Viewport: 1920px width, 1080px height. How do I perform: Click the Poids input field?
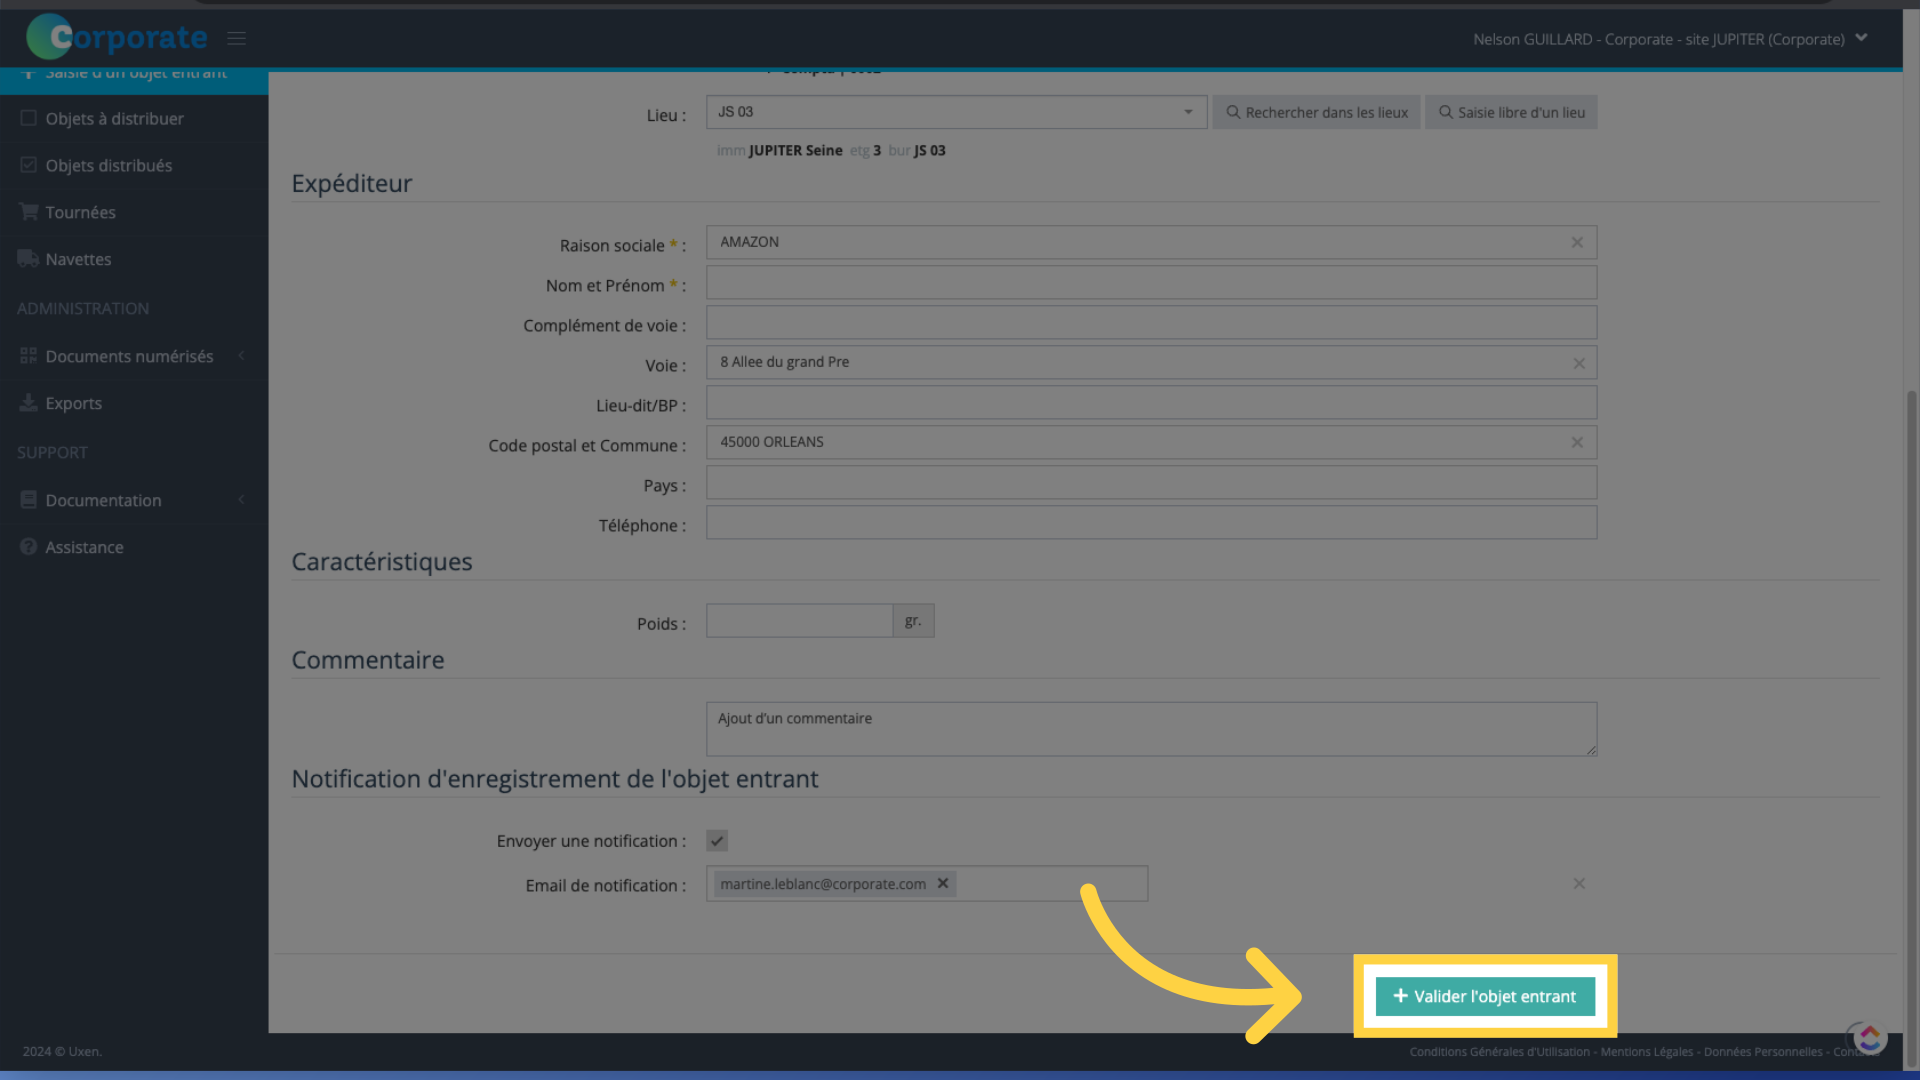pyautogui.click(x=799, y=620)
